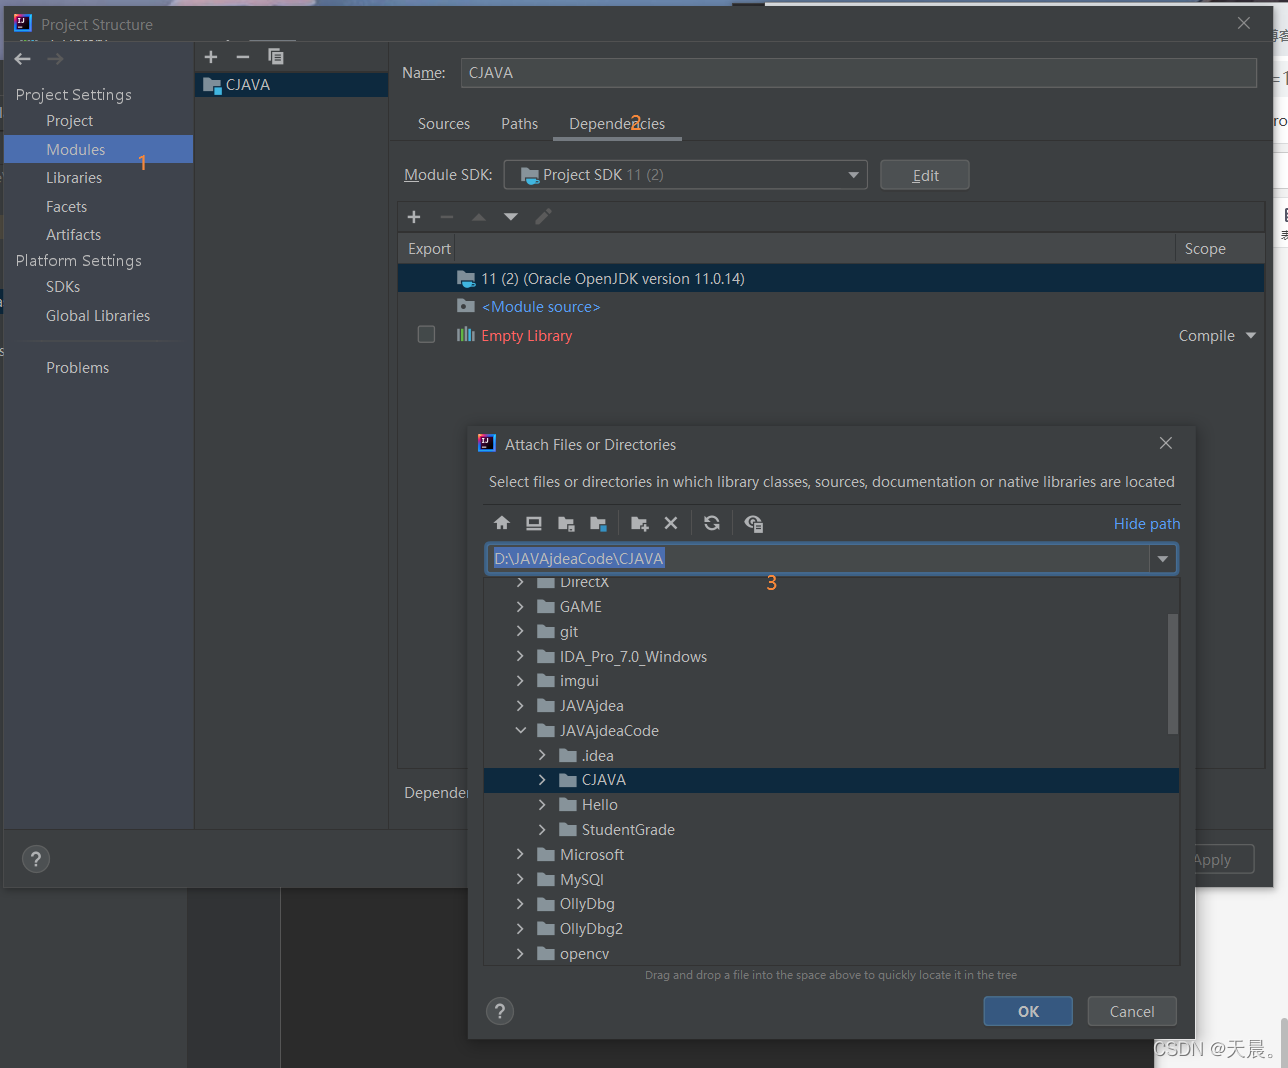
Task: Select Libraries in the sidebar
Action: click(x=74, y=178)
